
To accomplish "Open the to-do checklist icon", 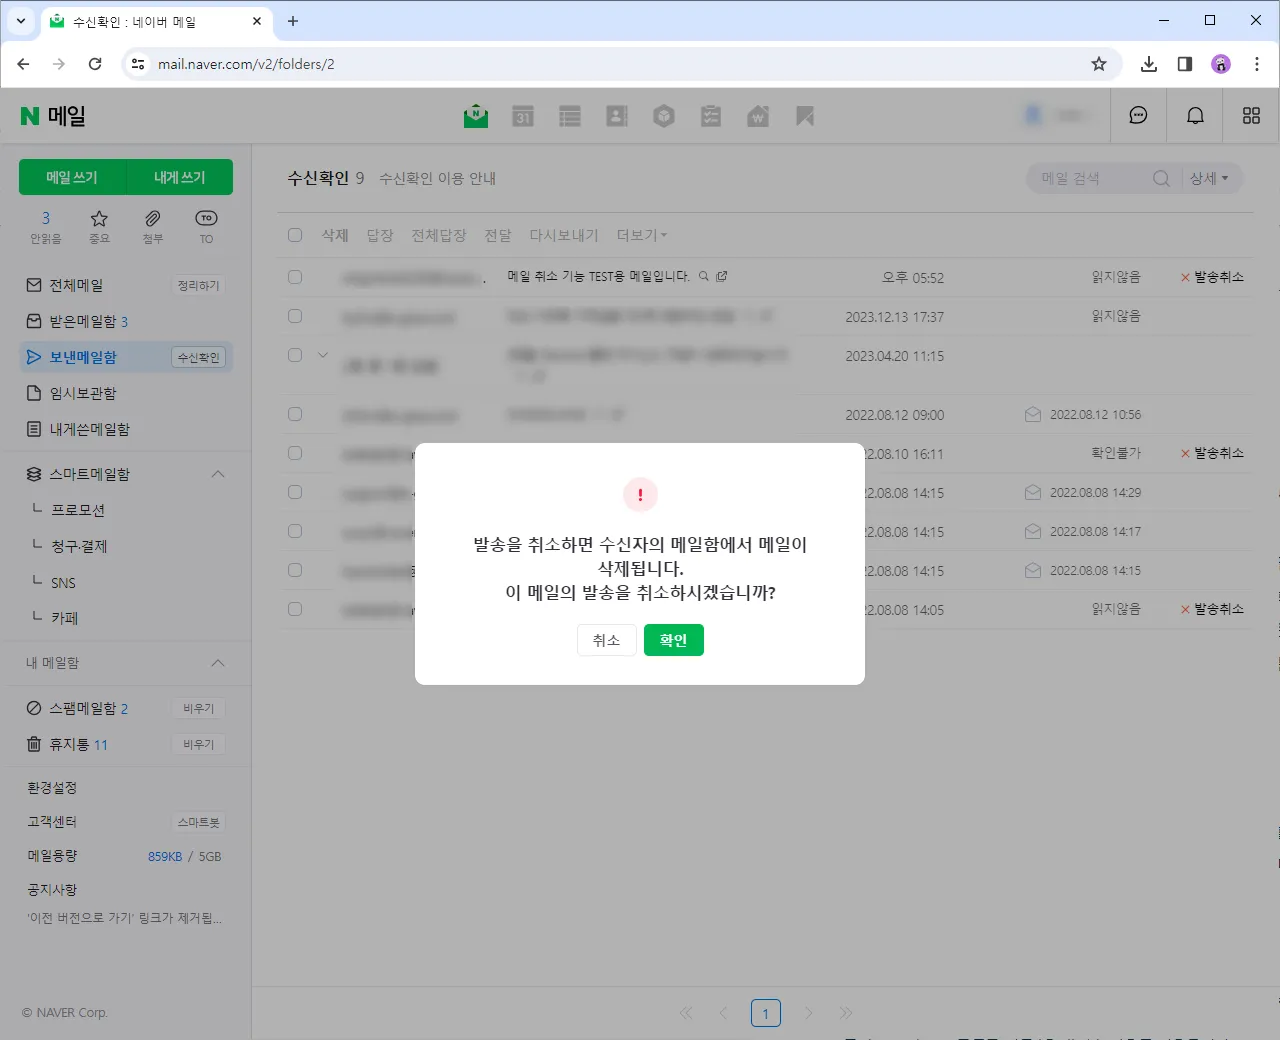I will pos(711,115).
